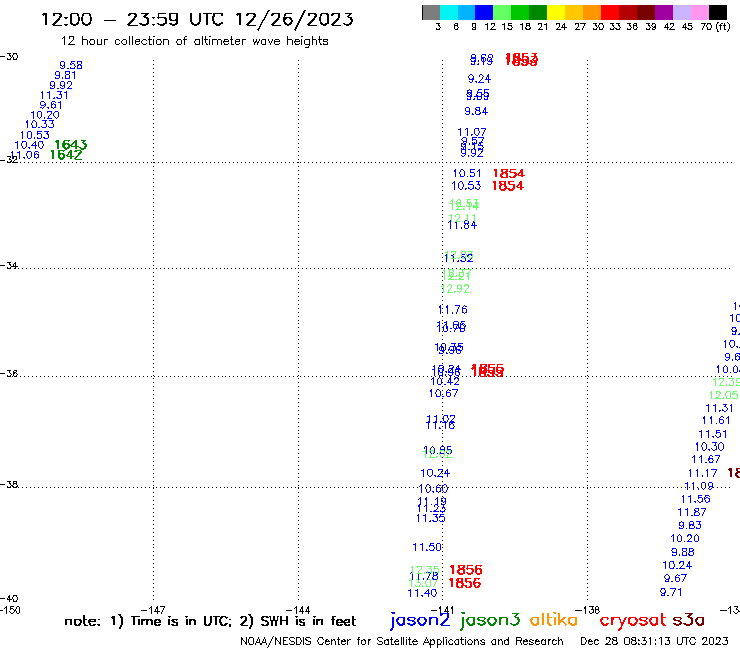Click the wave height value '11.61'
740x650 pixels.
pos(716,421)
